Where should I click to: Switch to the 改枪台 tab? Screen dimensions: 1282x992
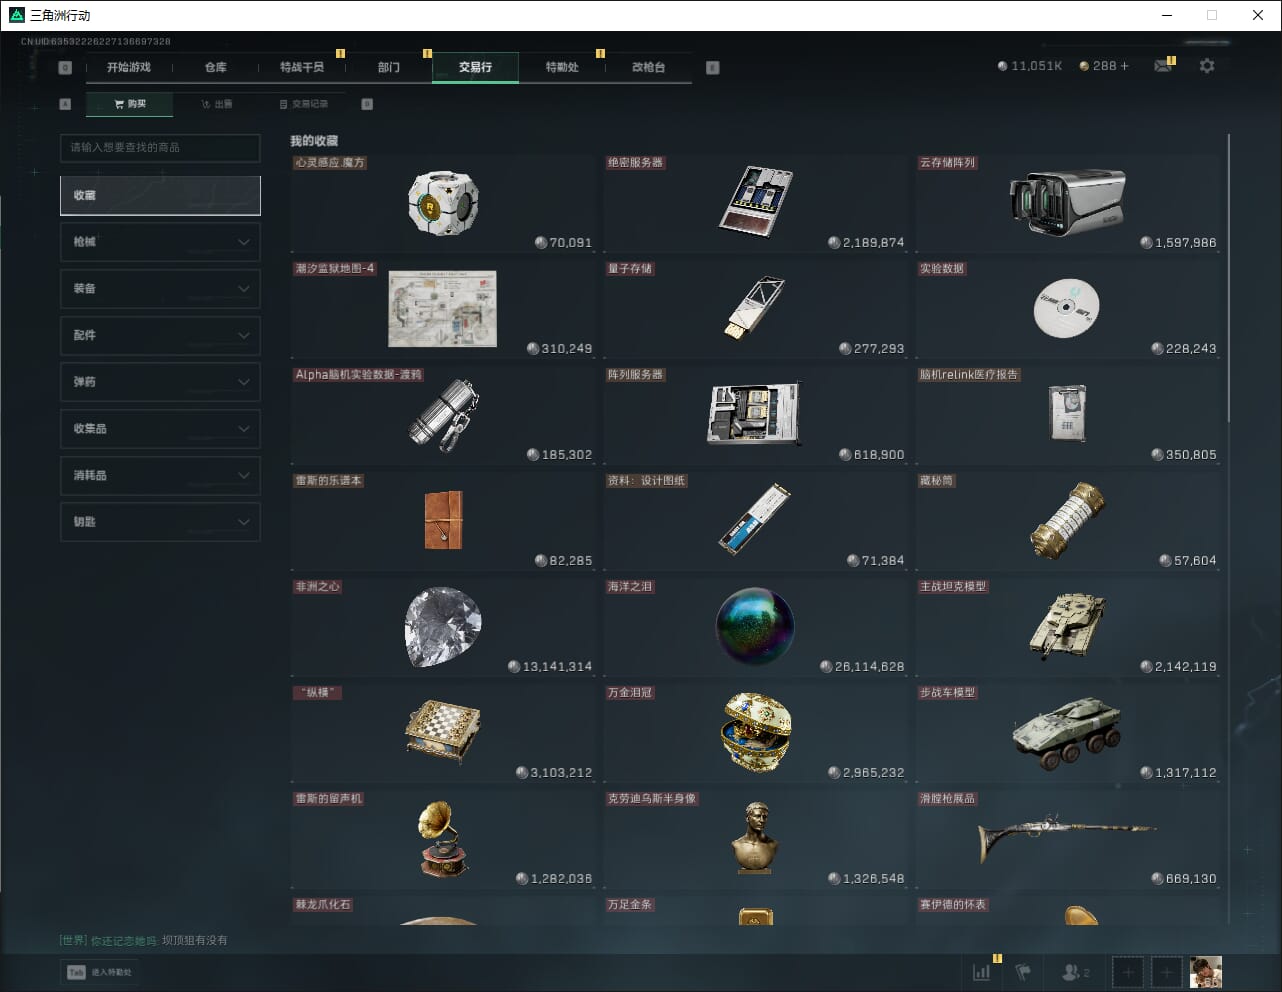[x=648, y=67]
